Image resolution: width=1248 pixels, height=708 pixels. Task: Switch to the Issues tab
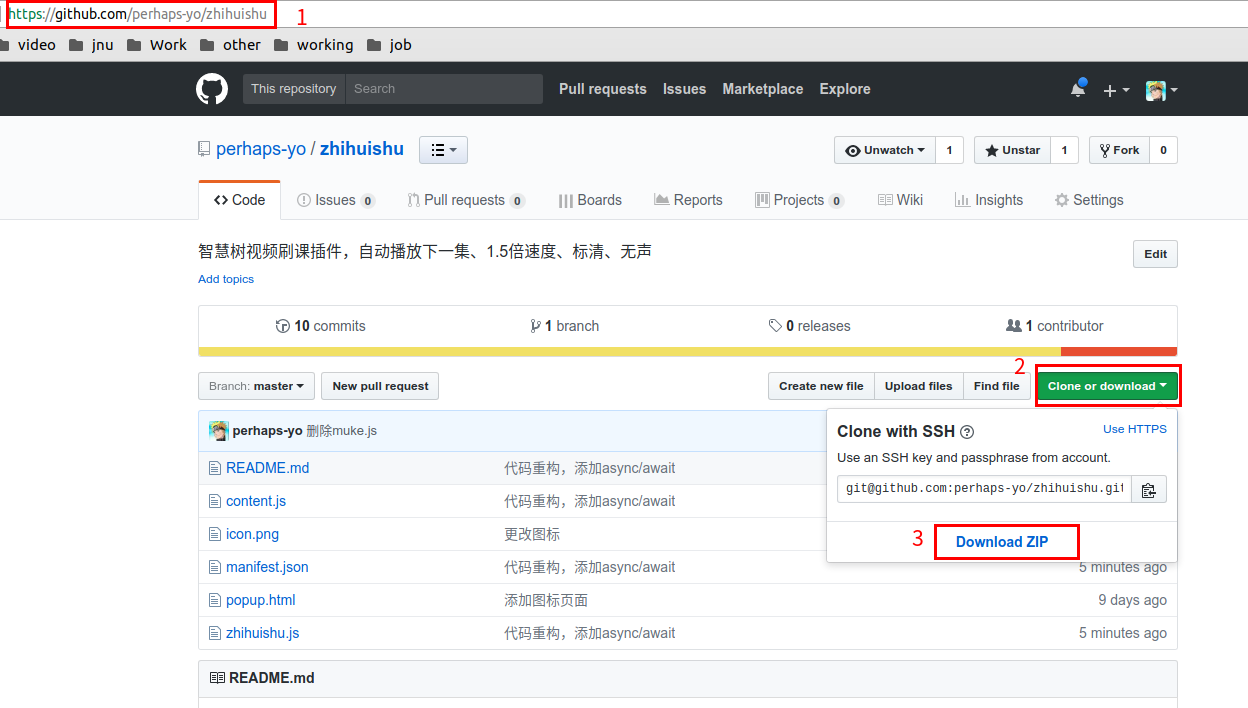tap(336, 200)
